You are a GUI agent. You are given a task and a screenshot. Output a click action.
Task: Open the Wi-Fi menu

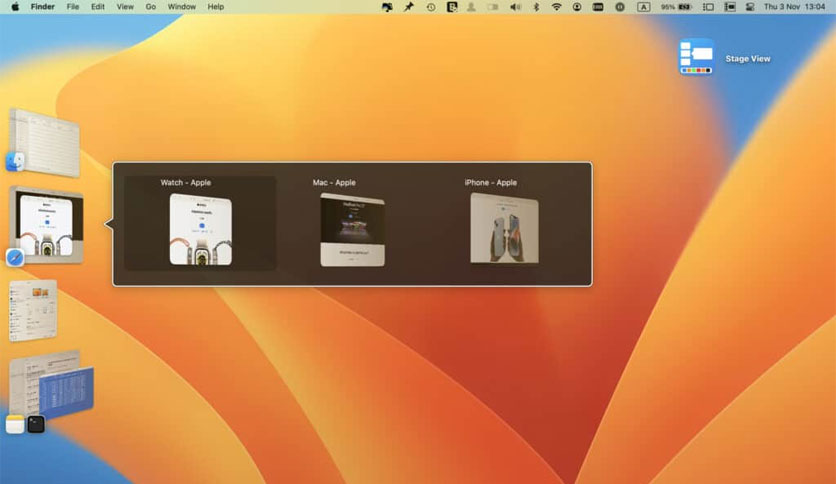pyautogui.click(x=556, y=7)
